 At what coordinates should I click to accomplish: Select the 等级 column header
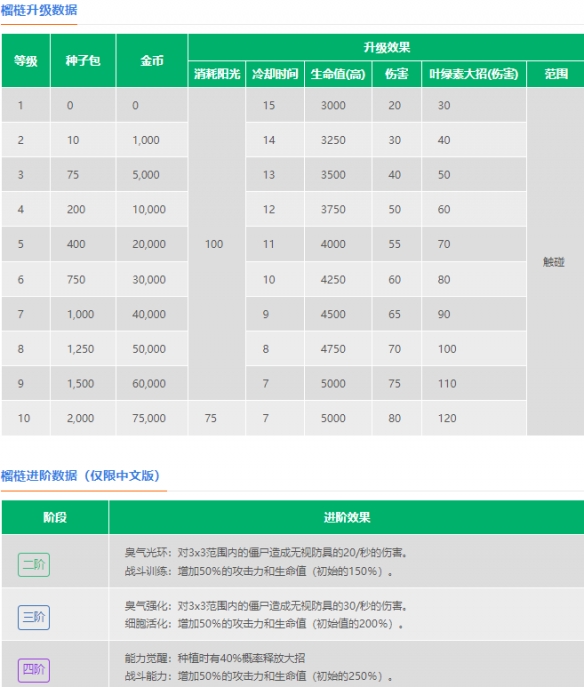26,60
